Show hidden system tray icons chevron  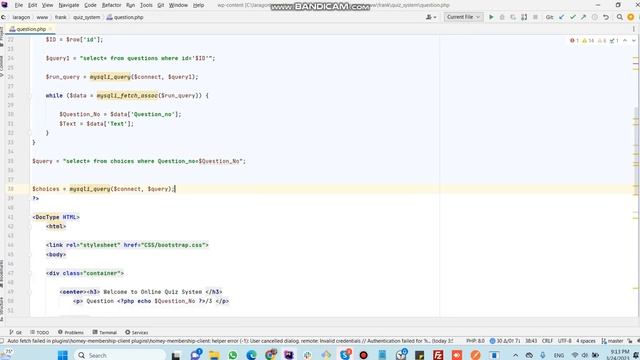[516, 356]
